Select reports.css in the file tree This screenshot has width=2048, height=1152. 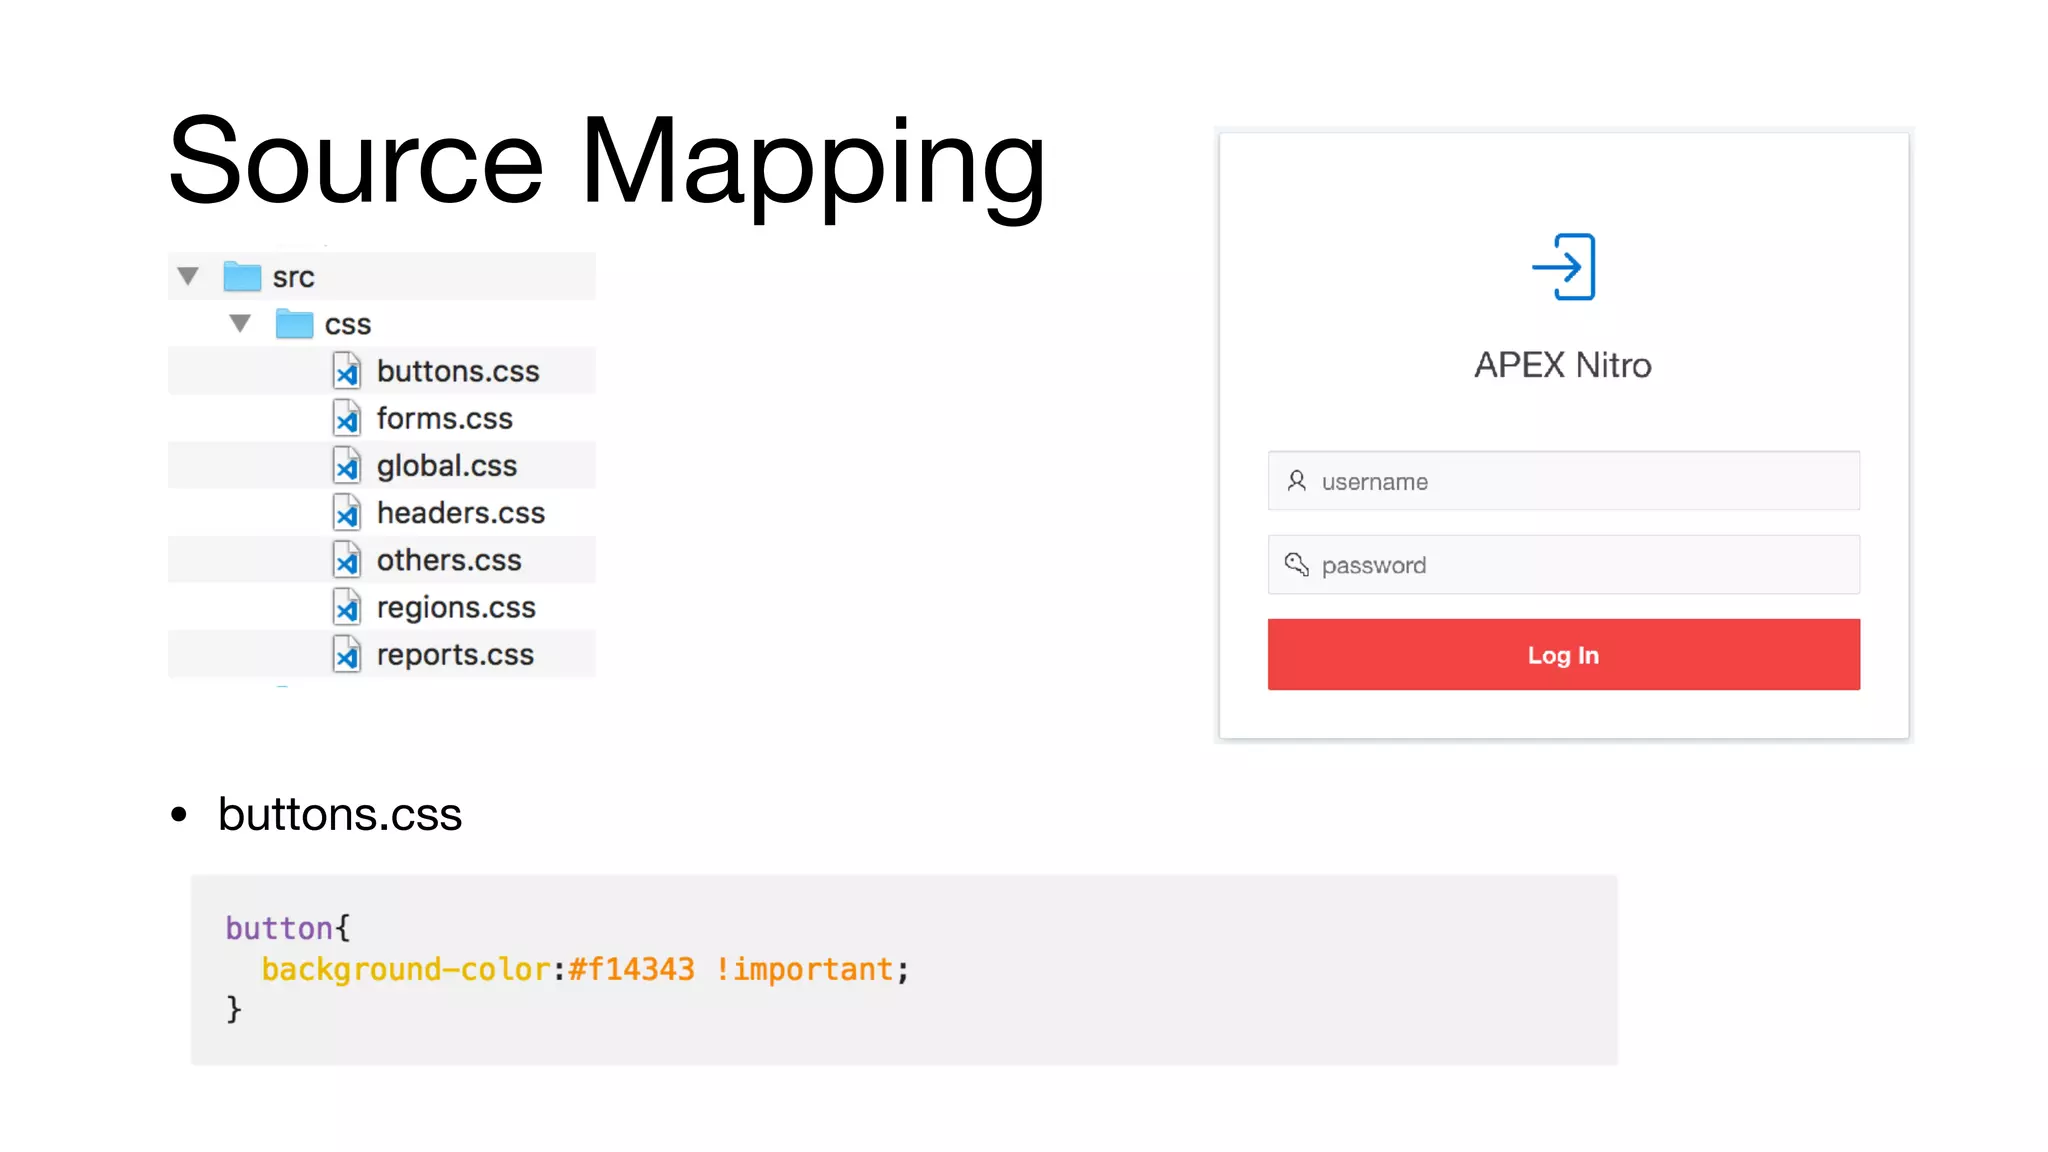455,655
